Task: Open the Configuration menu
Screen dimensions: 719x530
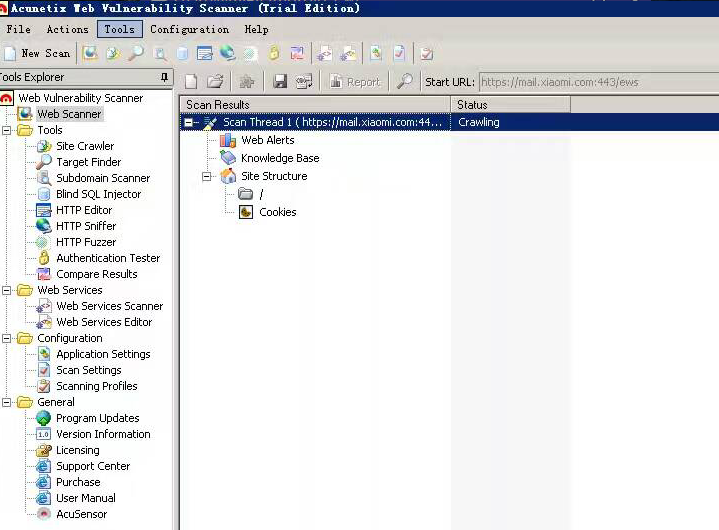Action: coord(189,29)
